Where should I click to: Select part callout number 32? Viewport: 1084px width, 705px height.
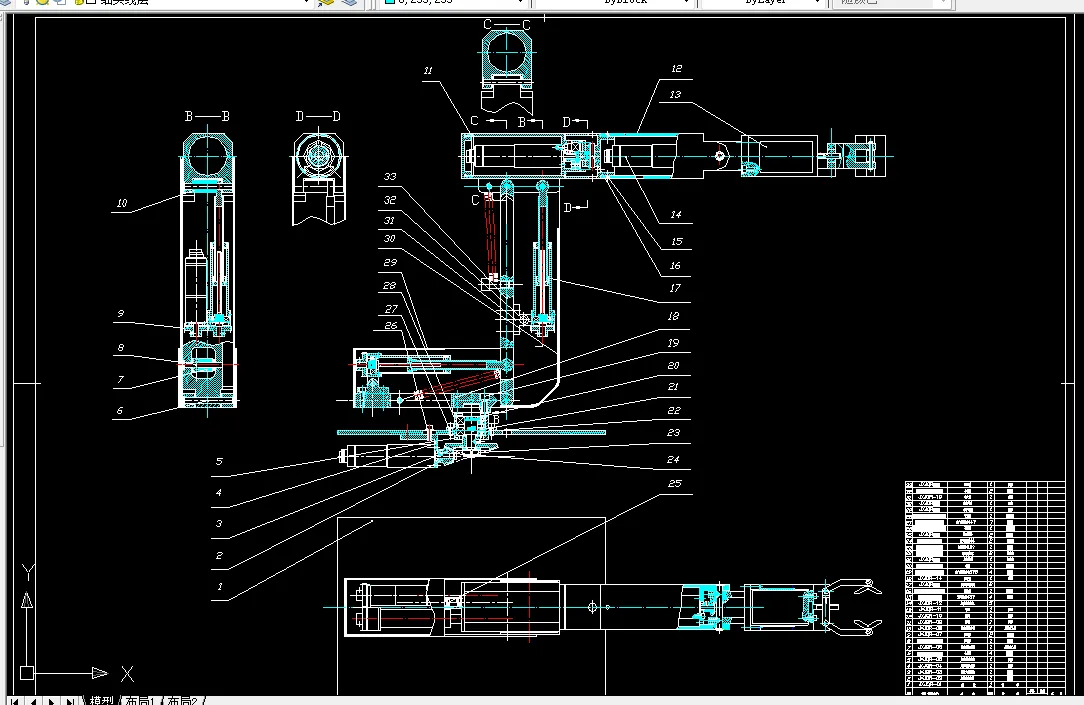(390, 200)
